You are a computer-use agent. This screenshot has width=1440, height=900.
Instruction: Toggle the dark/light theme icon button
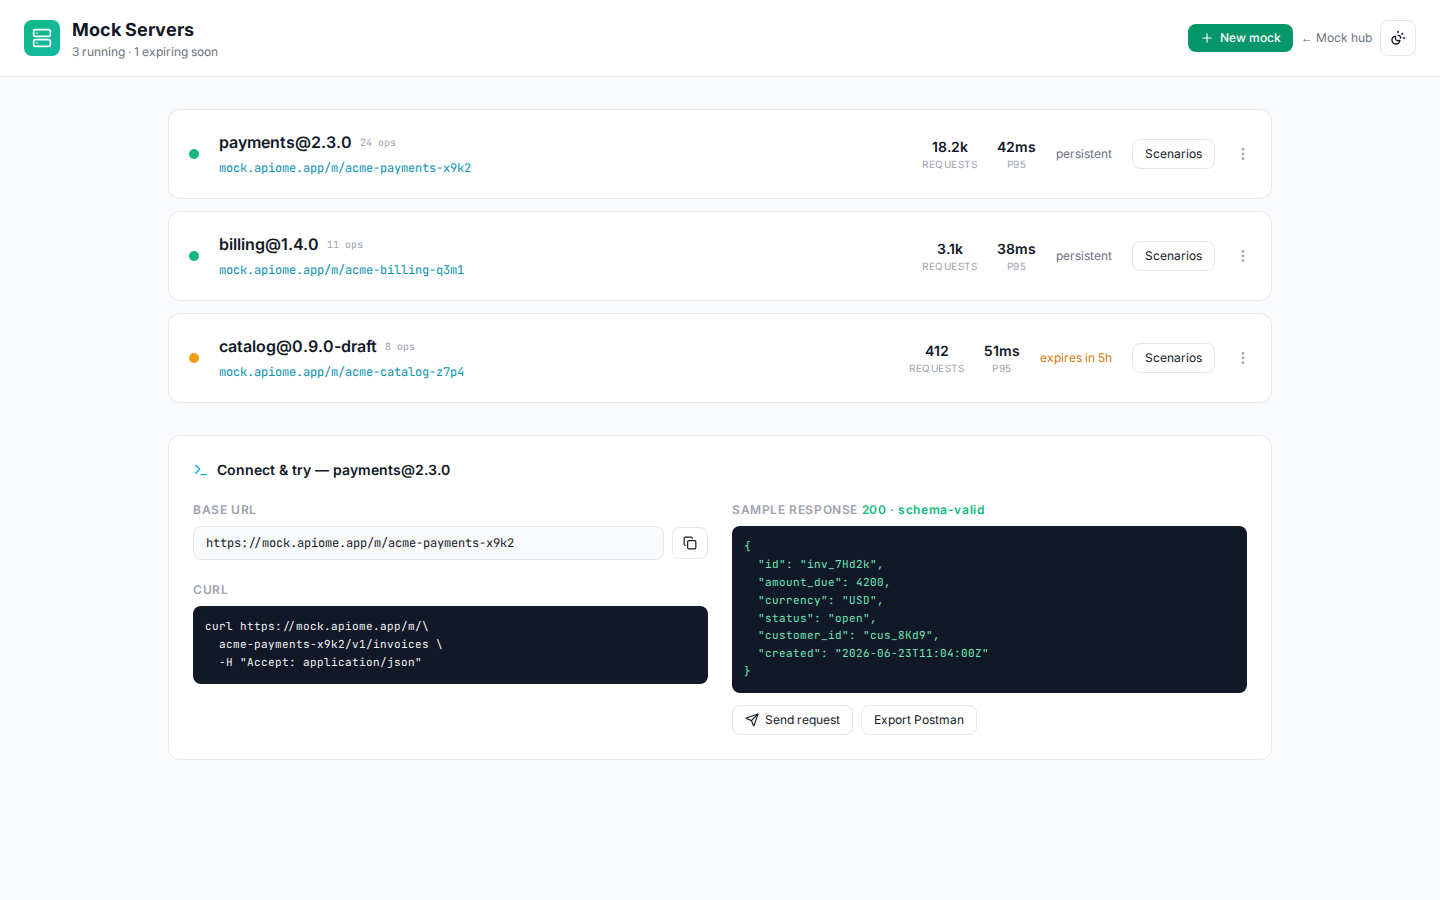[1398, 38]
